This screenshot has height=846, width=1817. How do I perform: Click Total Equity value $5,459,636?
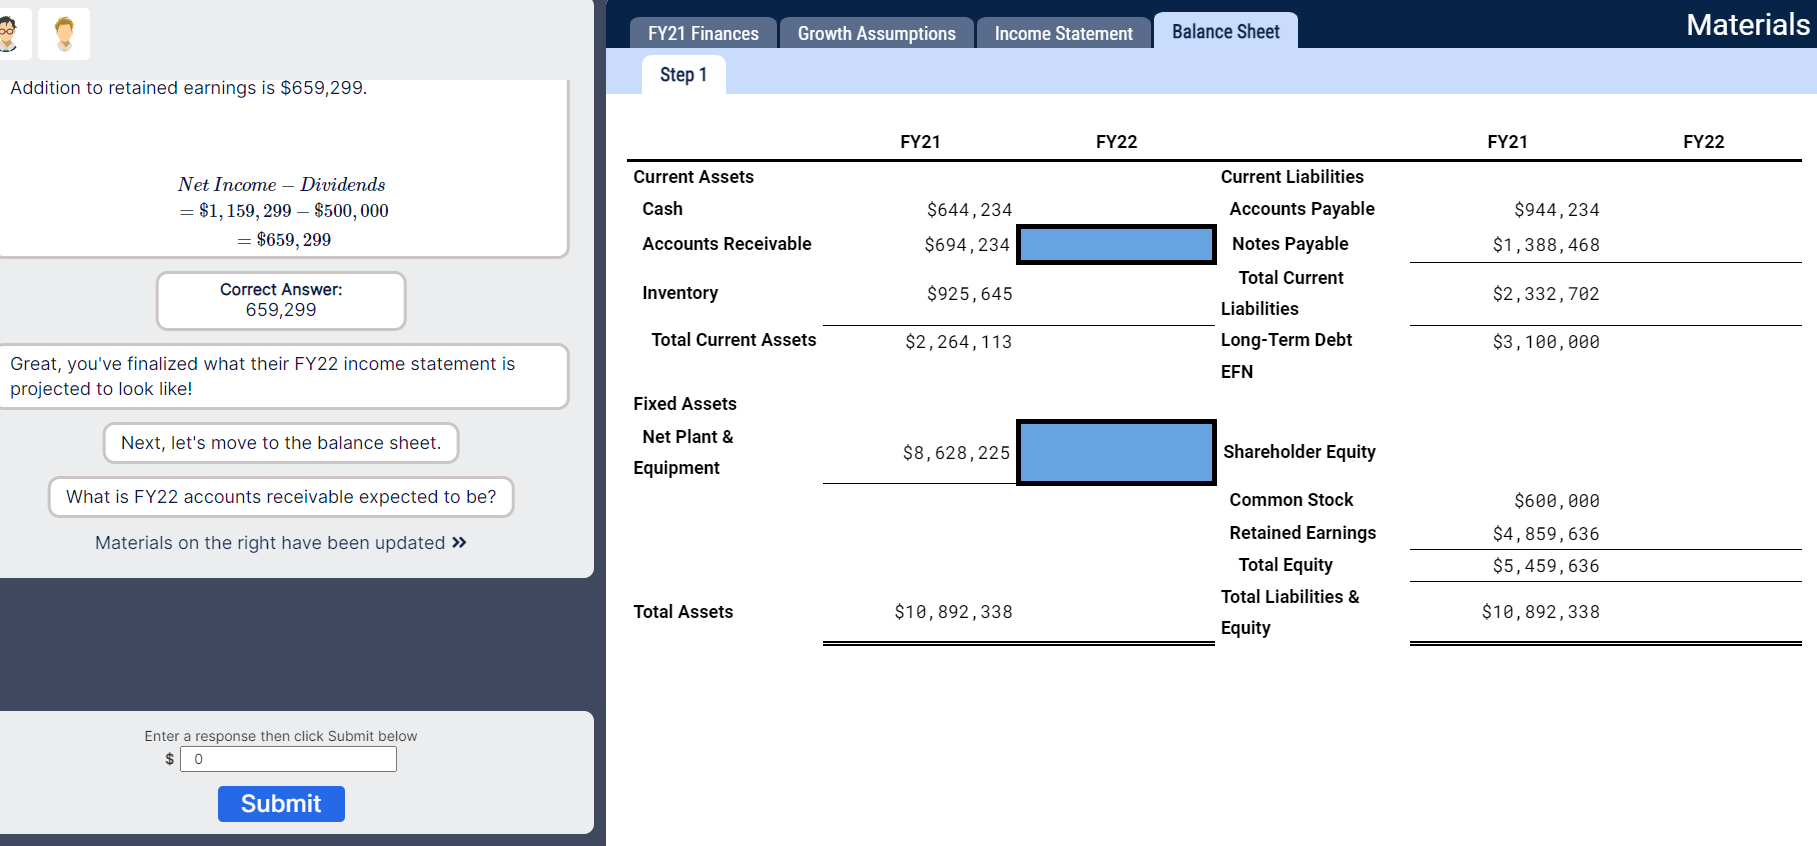pyautogui.click(x=1546, y=566)
